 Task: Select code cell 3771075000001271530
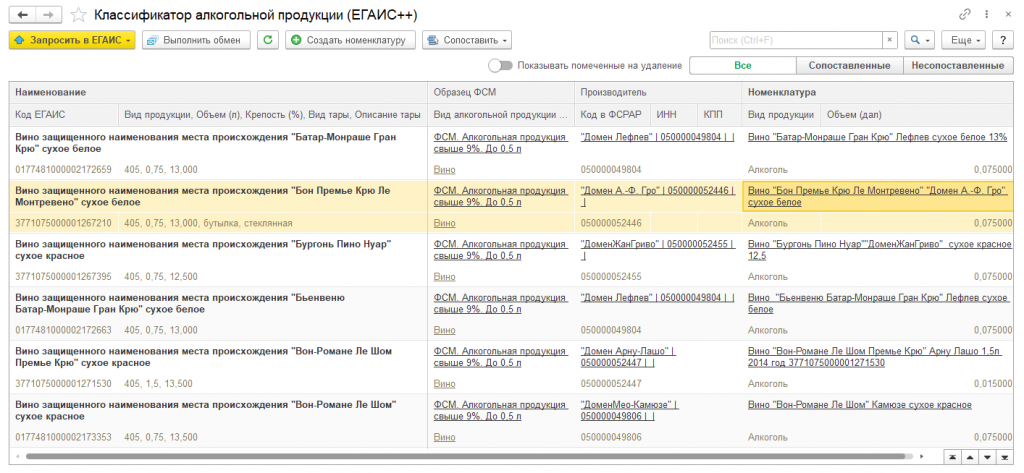63,383
